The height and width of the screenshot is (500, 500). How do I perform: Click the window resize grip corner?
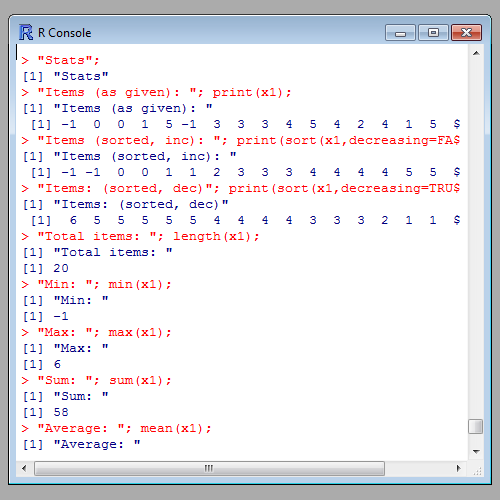tap(477, 470)
